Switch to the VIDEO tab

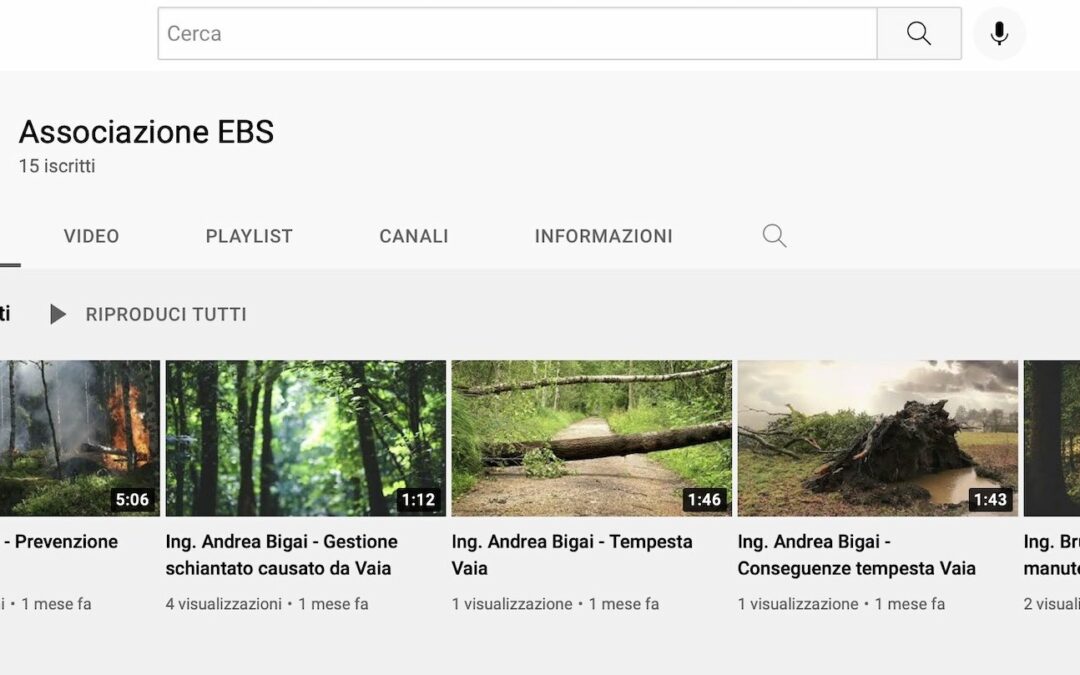[x=92, y=236]
